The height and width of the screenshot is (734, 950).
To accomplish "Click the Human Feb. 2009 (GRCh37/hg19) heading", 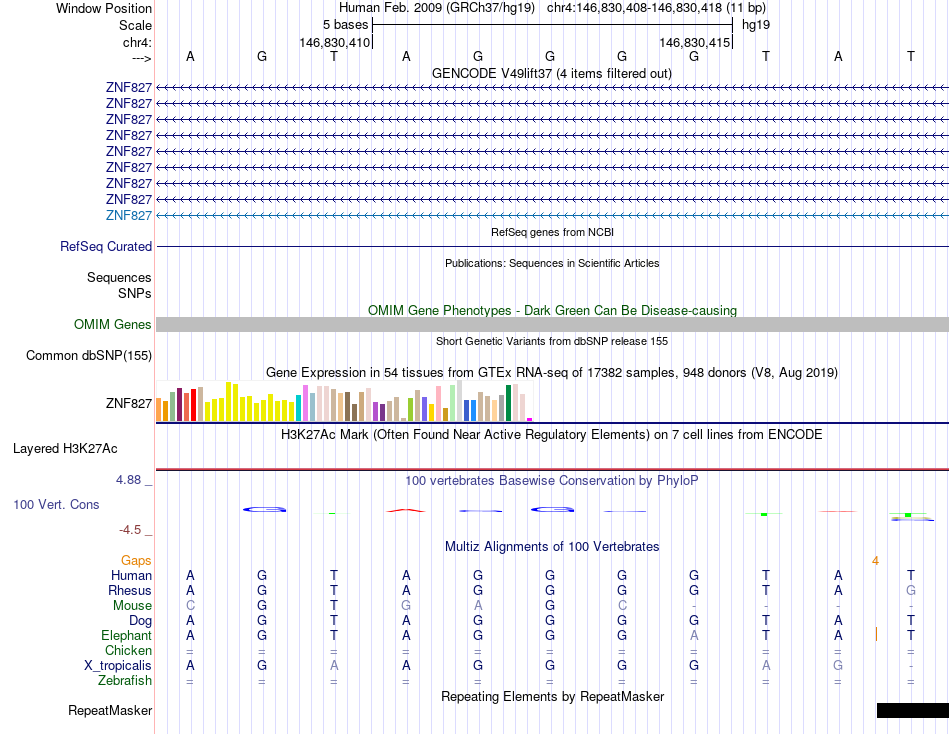I will point(437,8).
